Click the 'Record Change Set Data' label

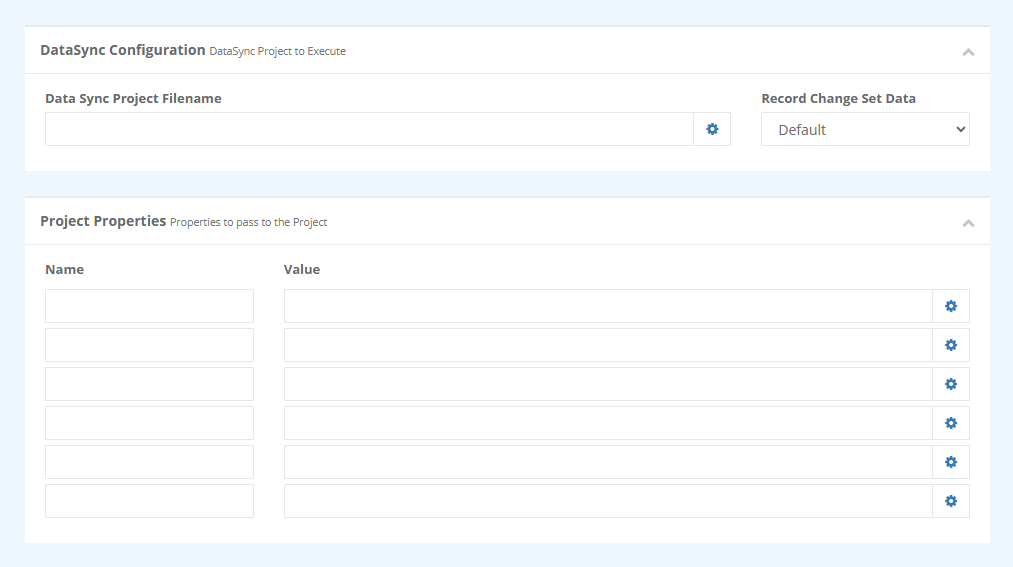click(x=839, y=98)
